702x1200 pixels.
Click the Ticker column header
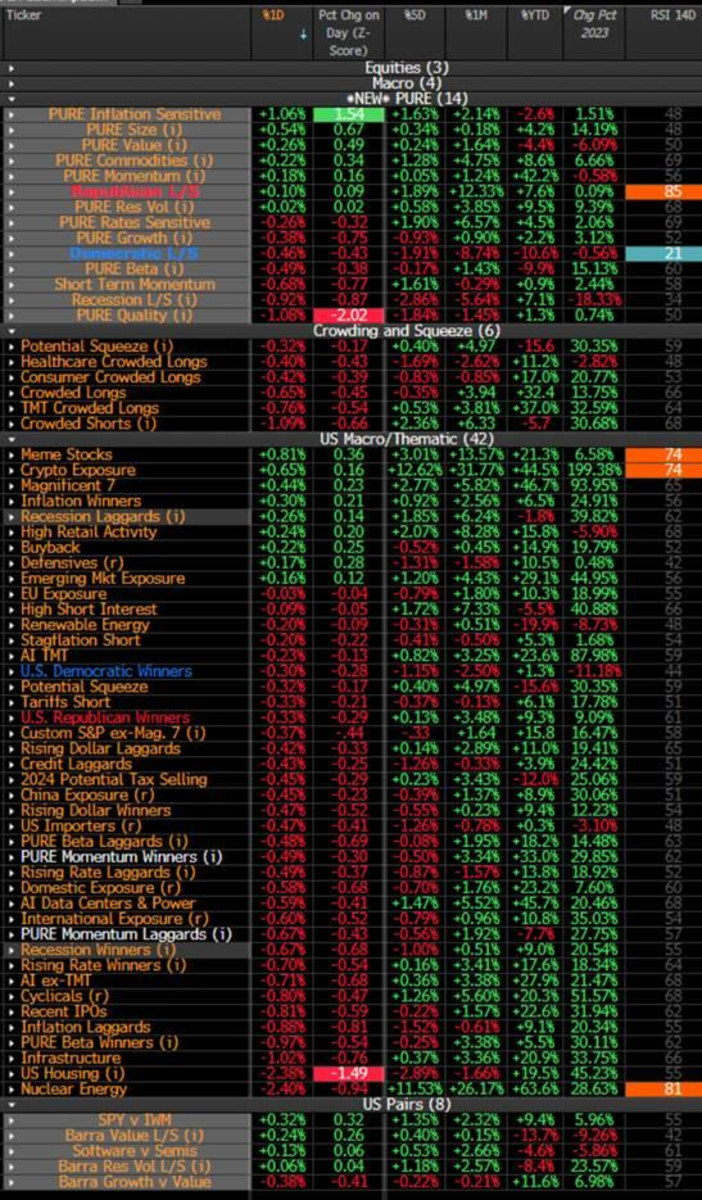(x=24, y=17)
